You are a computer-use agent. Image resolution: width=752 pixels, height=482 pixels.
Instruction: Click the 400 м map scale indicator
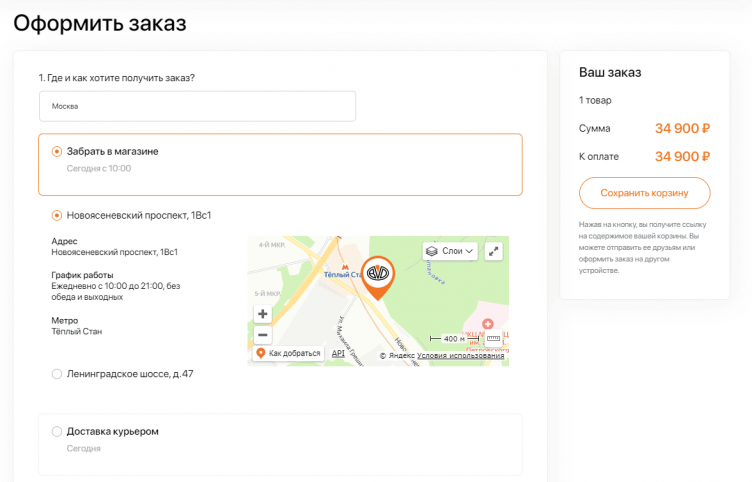point(454,339)
